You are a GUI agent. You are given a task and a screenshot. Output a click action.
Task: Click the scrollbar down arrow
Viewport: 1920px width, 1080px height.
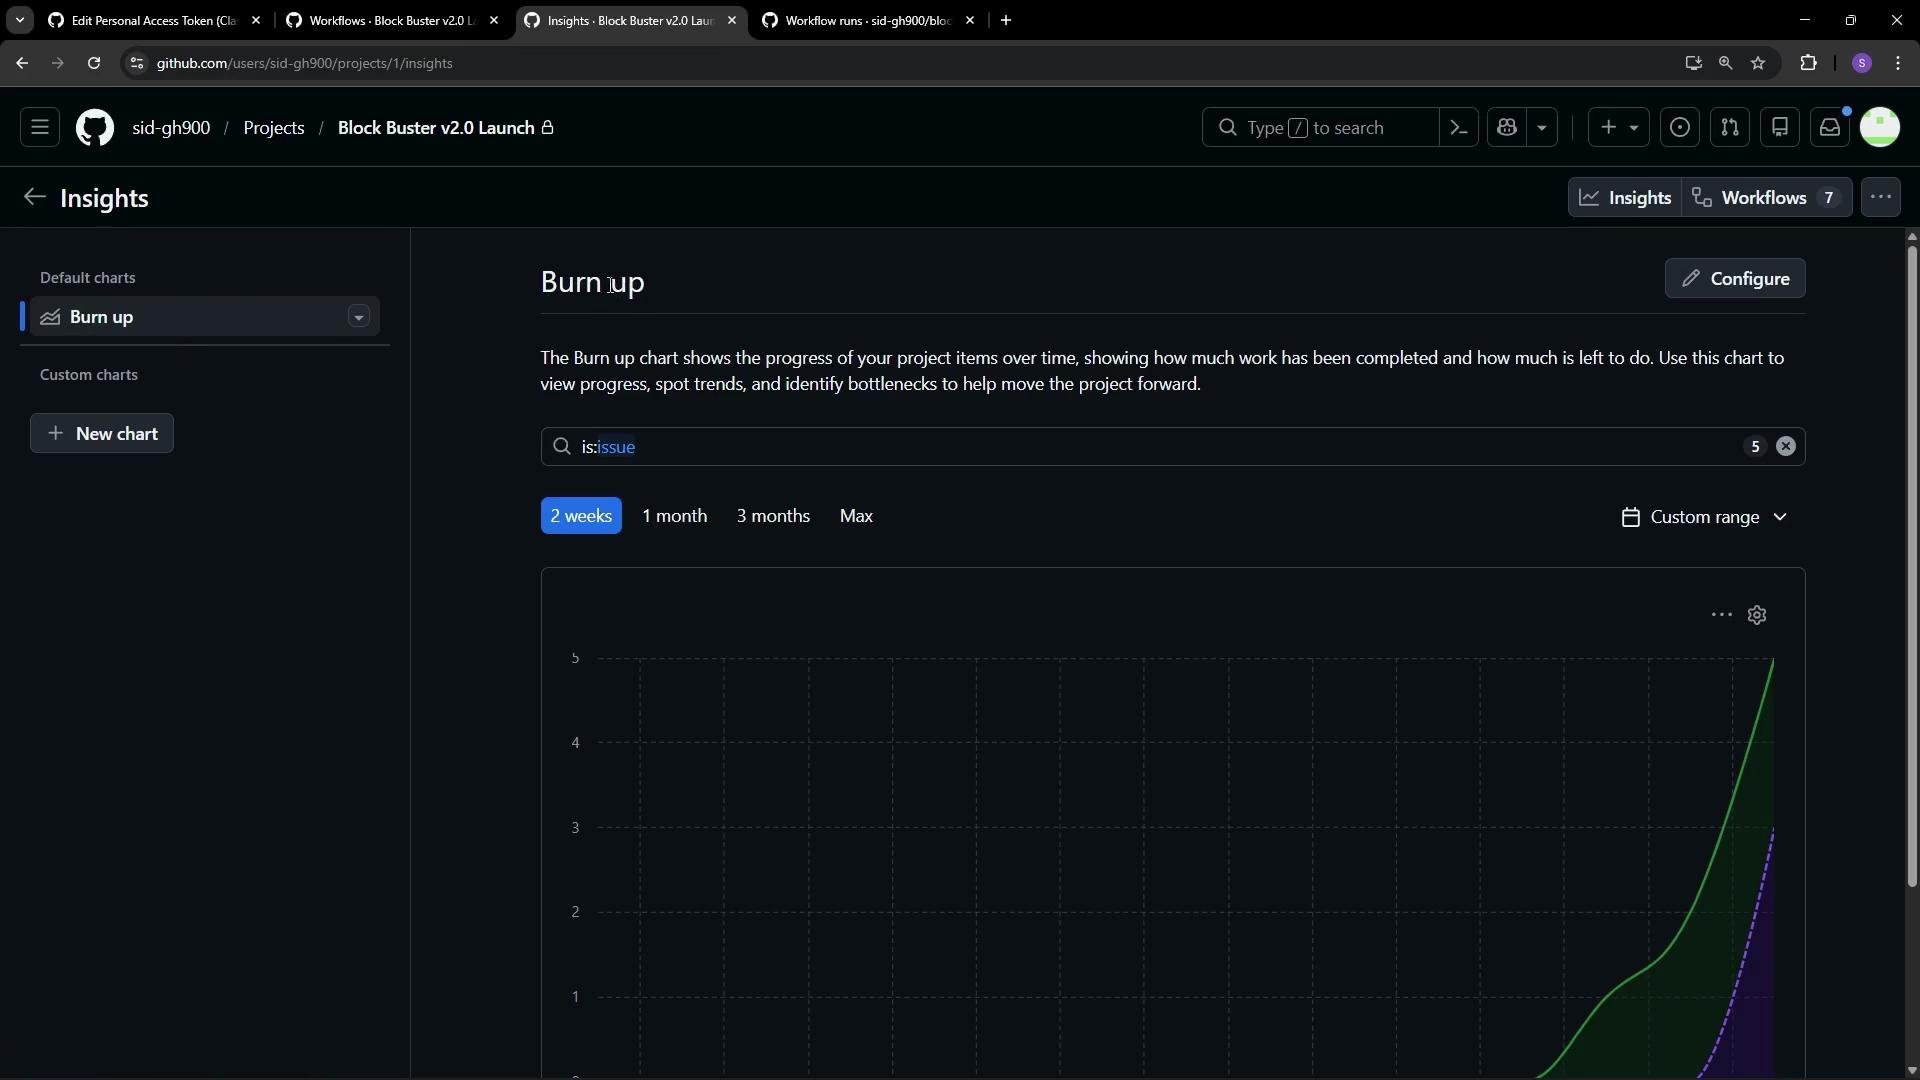[x=1912, y=1071]
